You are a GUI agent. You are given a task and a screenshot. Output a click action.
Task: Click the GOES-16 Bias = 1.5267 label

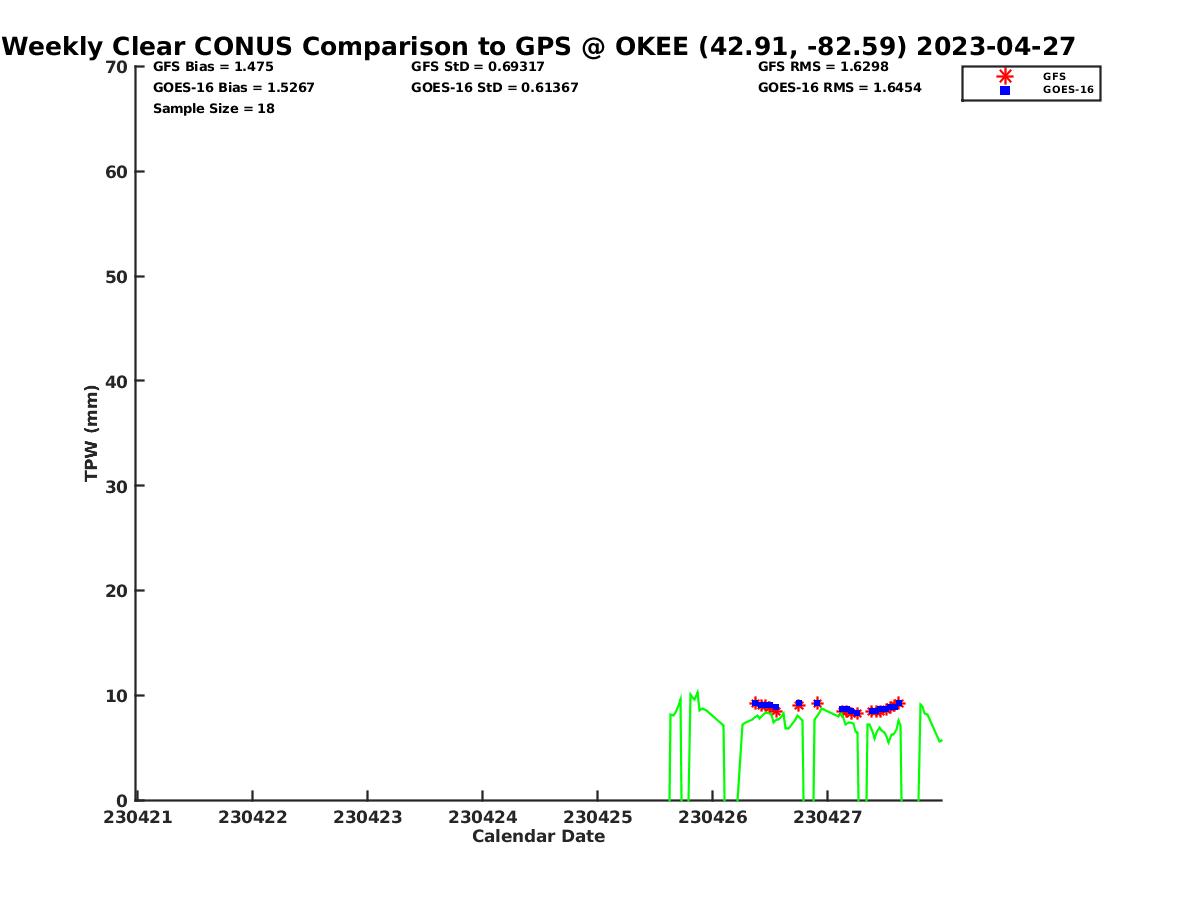[x=233, y=88]
